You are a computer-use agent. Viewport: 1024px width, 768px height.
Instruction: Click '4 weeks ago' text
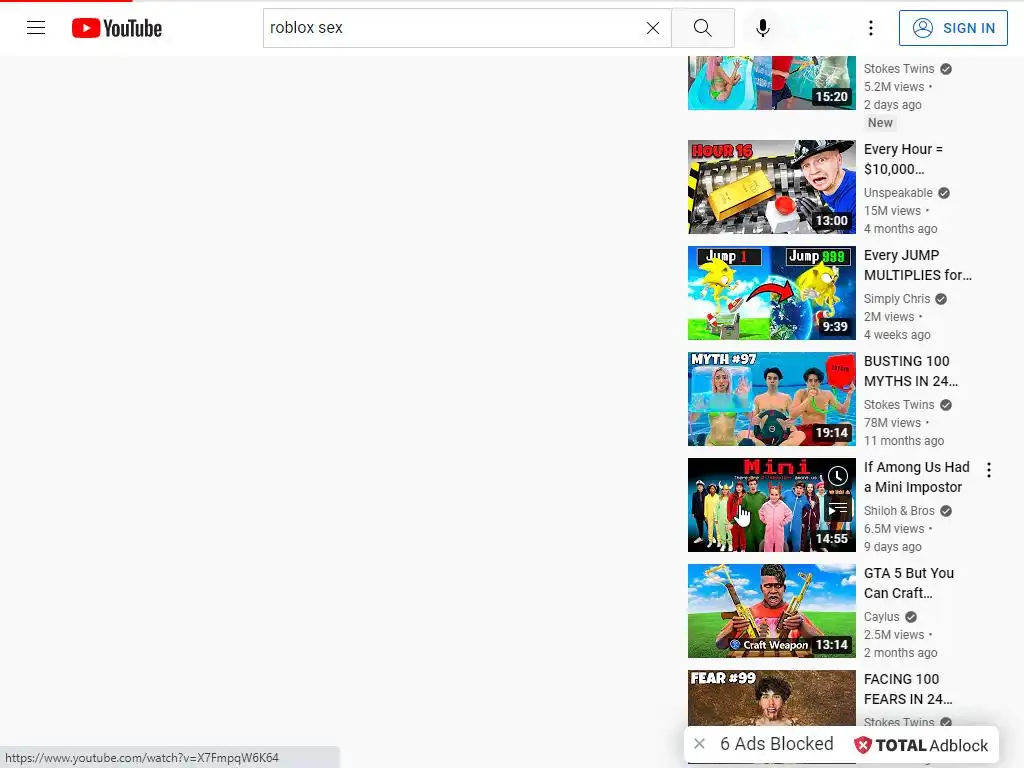[x=897, y=334]
